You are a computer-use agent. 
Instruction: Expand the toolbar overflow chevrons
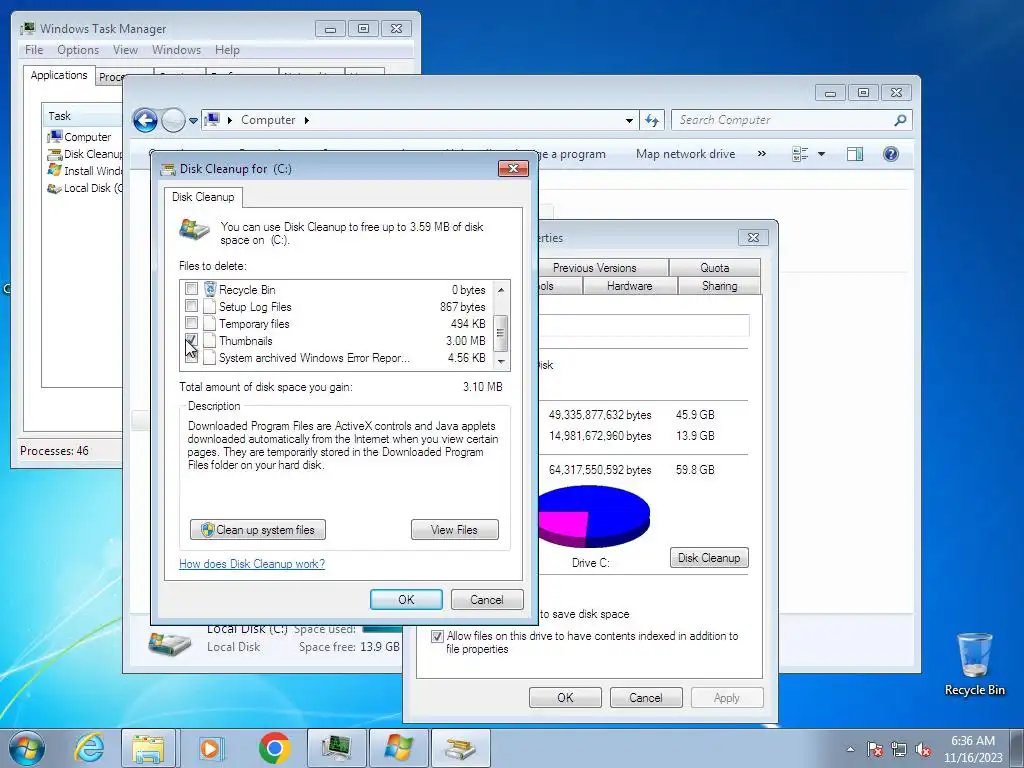tap(761, 154)
